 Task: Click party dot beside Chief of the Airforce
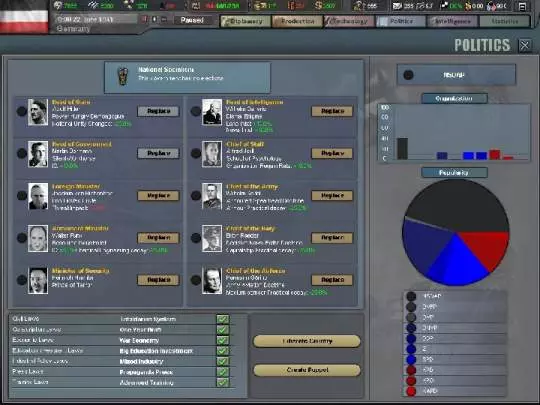[196, 280]
